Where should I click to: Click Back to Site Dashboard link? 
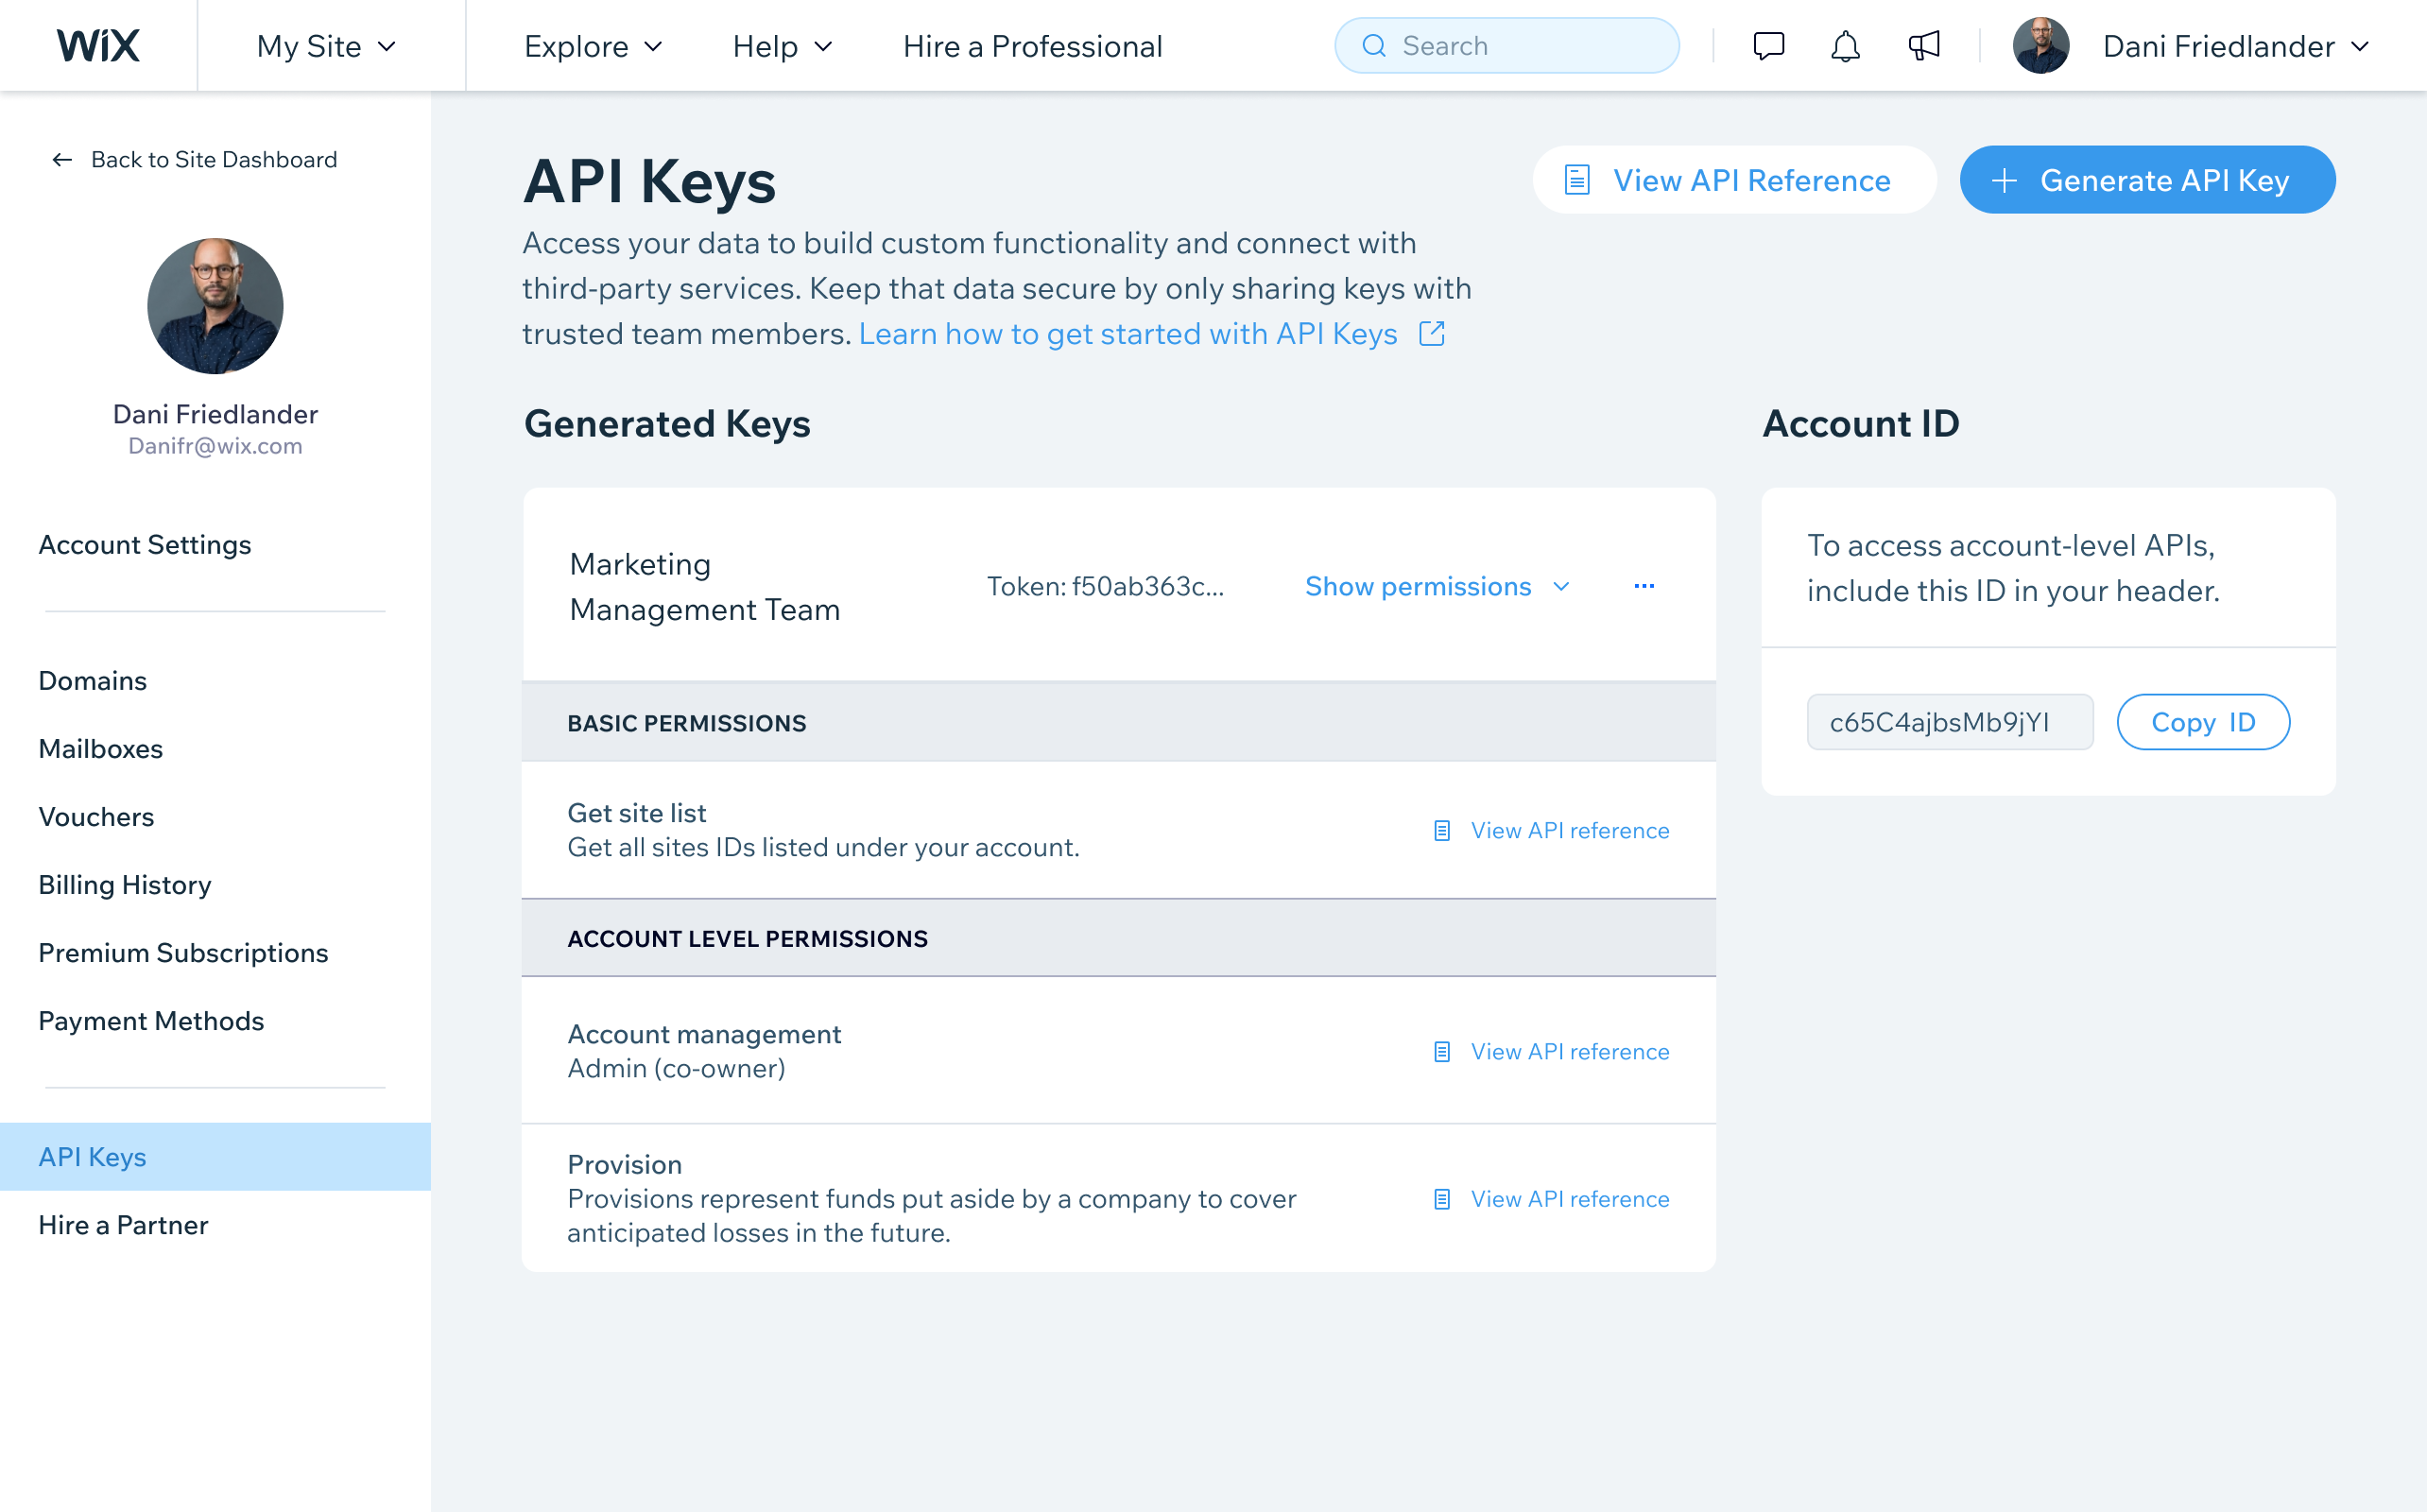tap(194, 160)
